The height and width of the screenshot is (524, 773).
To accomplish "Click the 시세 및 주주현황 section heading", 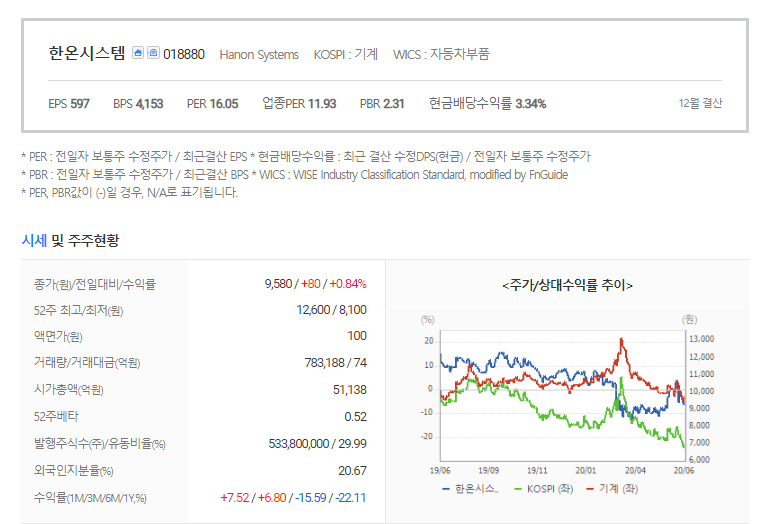I will pos(70,241).
